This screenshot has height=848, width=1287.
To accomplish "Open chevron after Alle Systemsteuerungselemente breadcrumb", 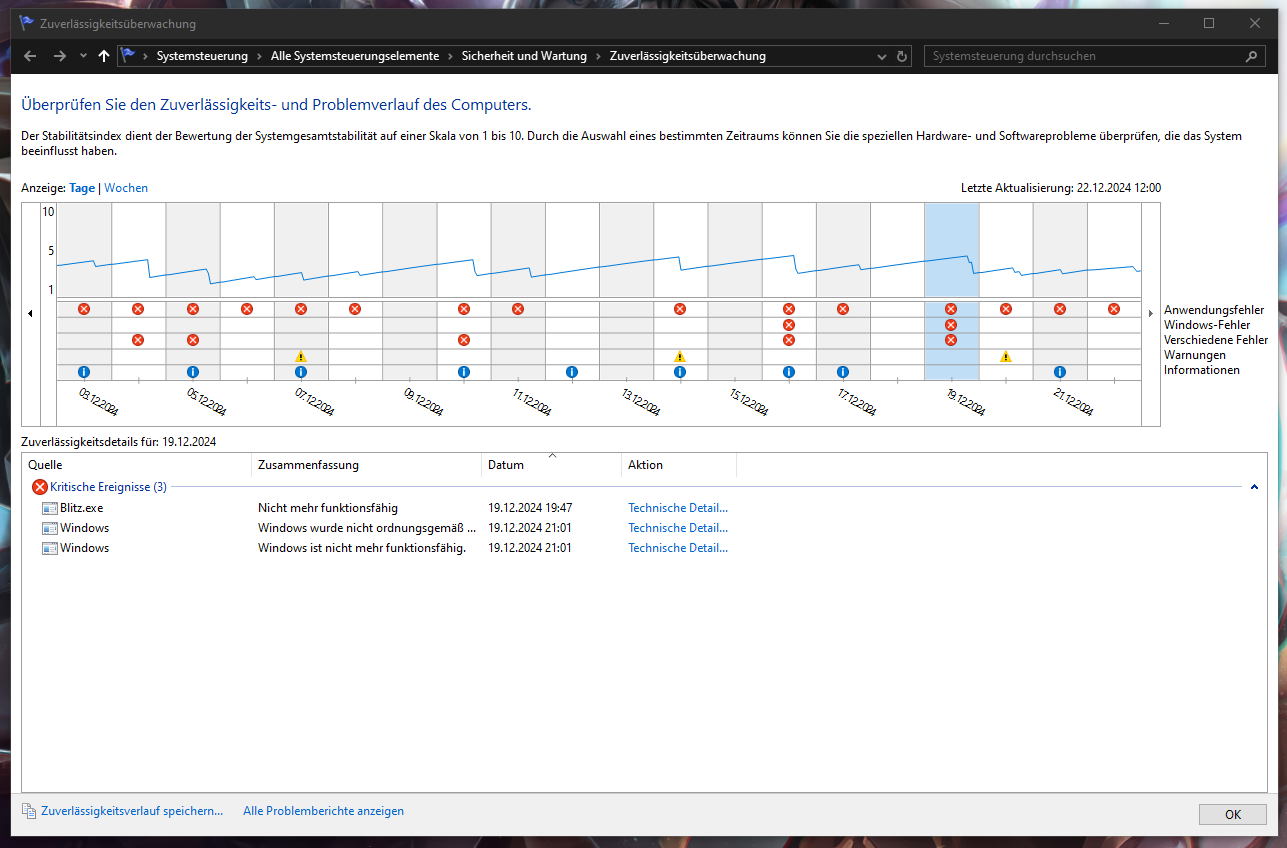I will (450, 57).
